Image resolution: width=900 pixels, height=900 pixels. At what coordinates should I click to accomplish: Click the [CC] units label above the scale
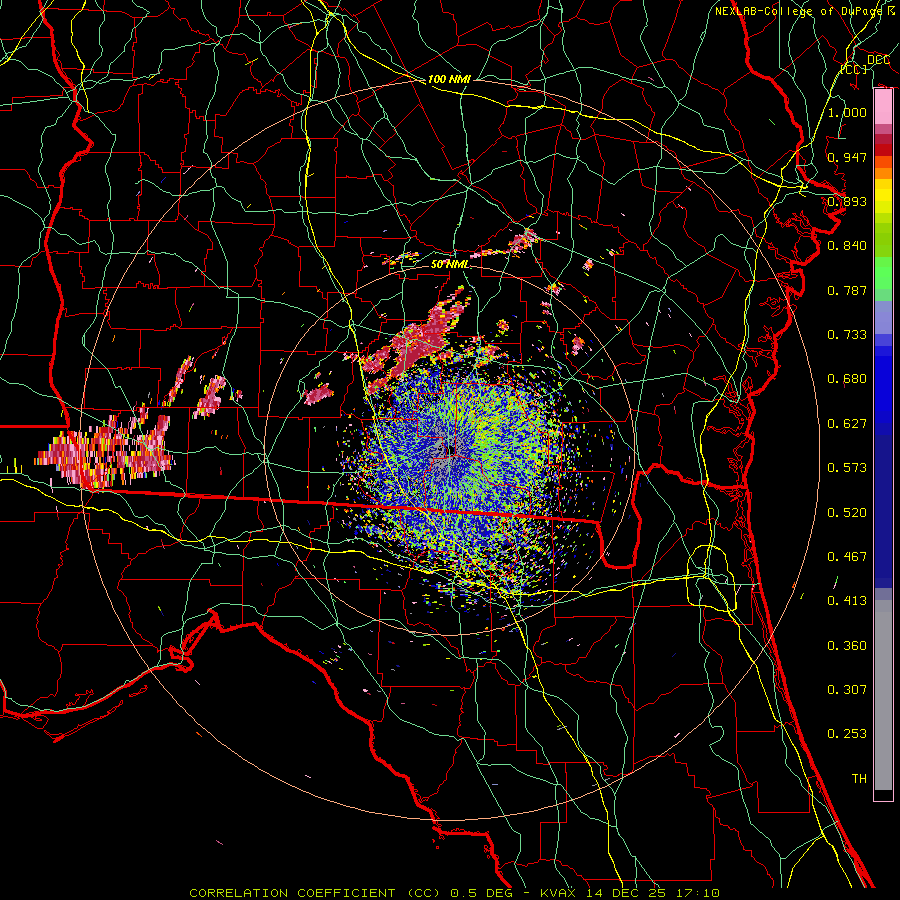[x=854, y=69]
